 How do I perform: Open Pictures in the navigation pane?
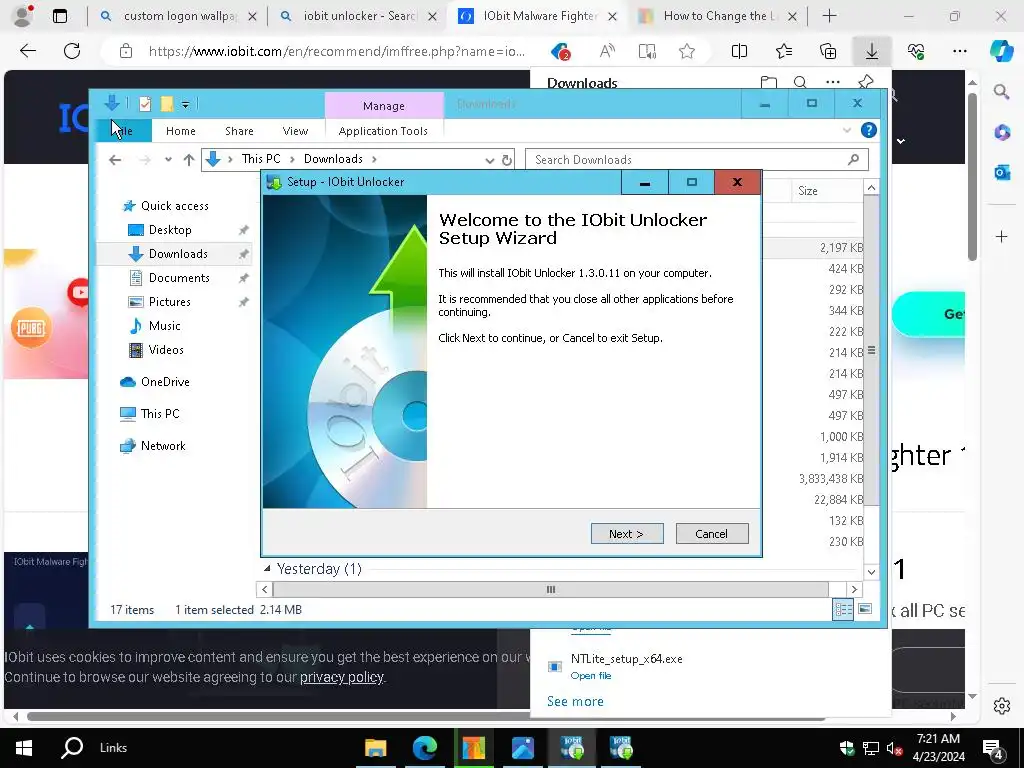click(169, 302)
